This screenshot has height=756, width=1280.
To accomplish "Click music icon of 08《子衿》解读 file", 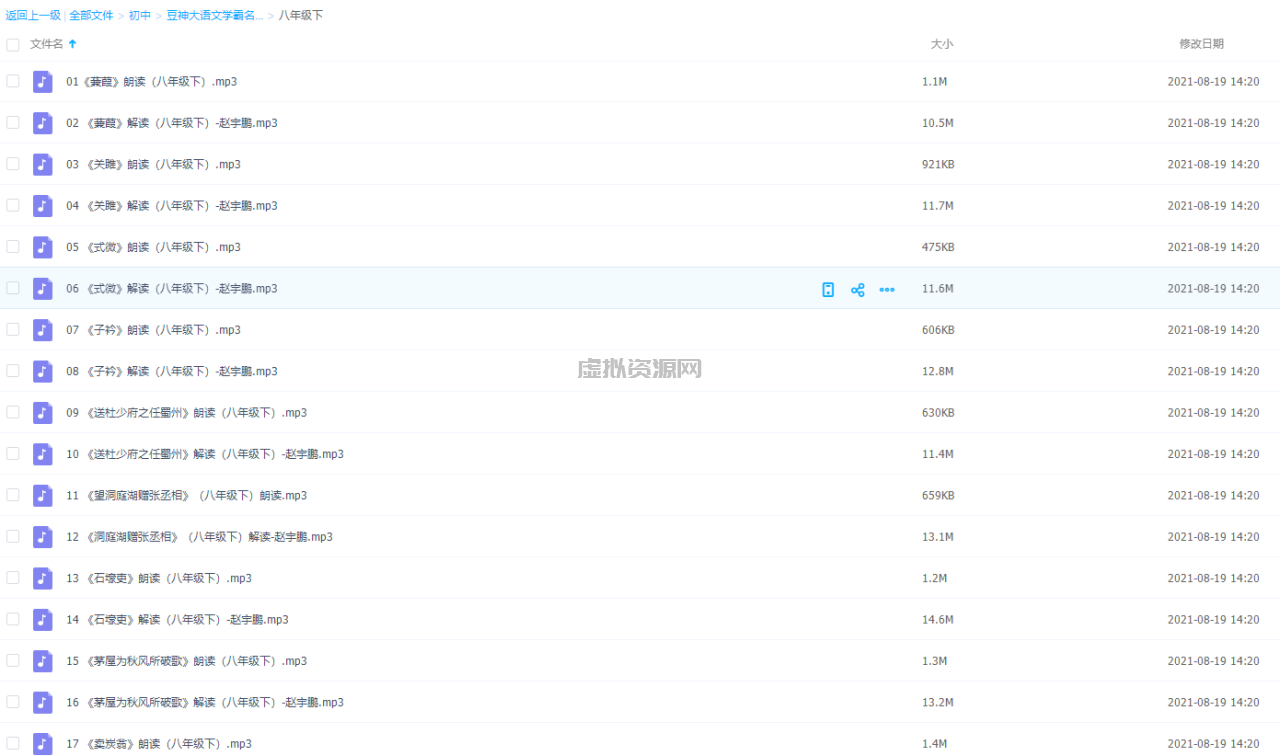I will pos(42,371).
